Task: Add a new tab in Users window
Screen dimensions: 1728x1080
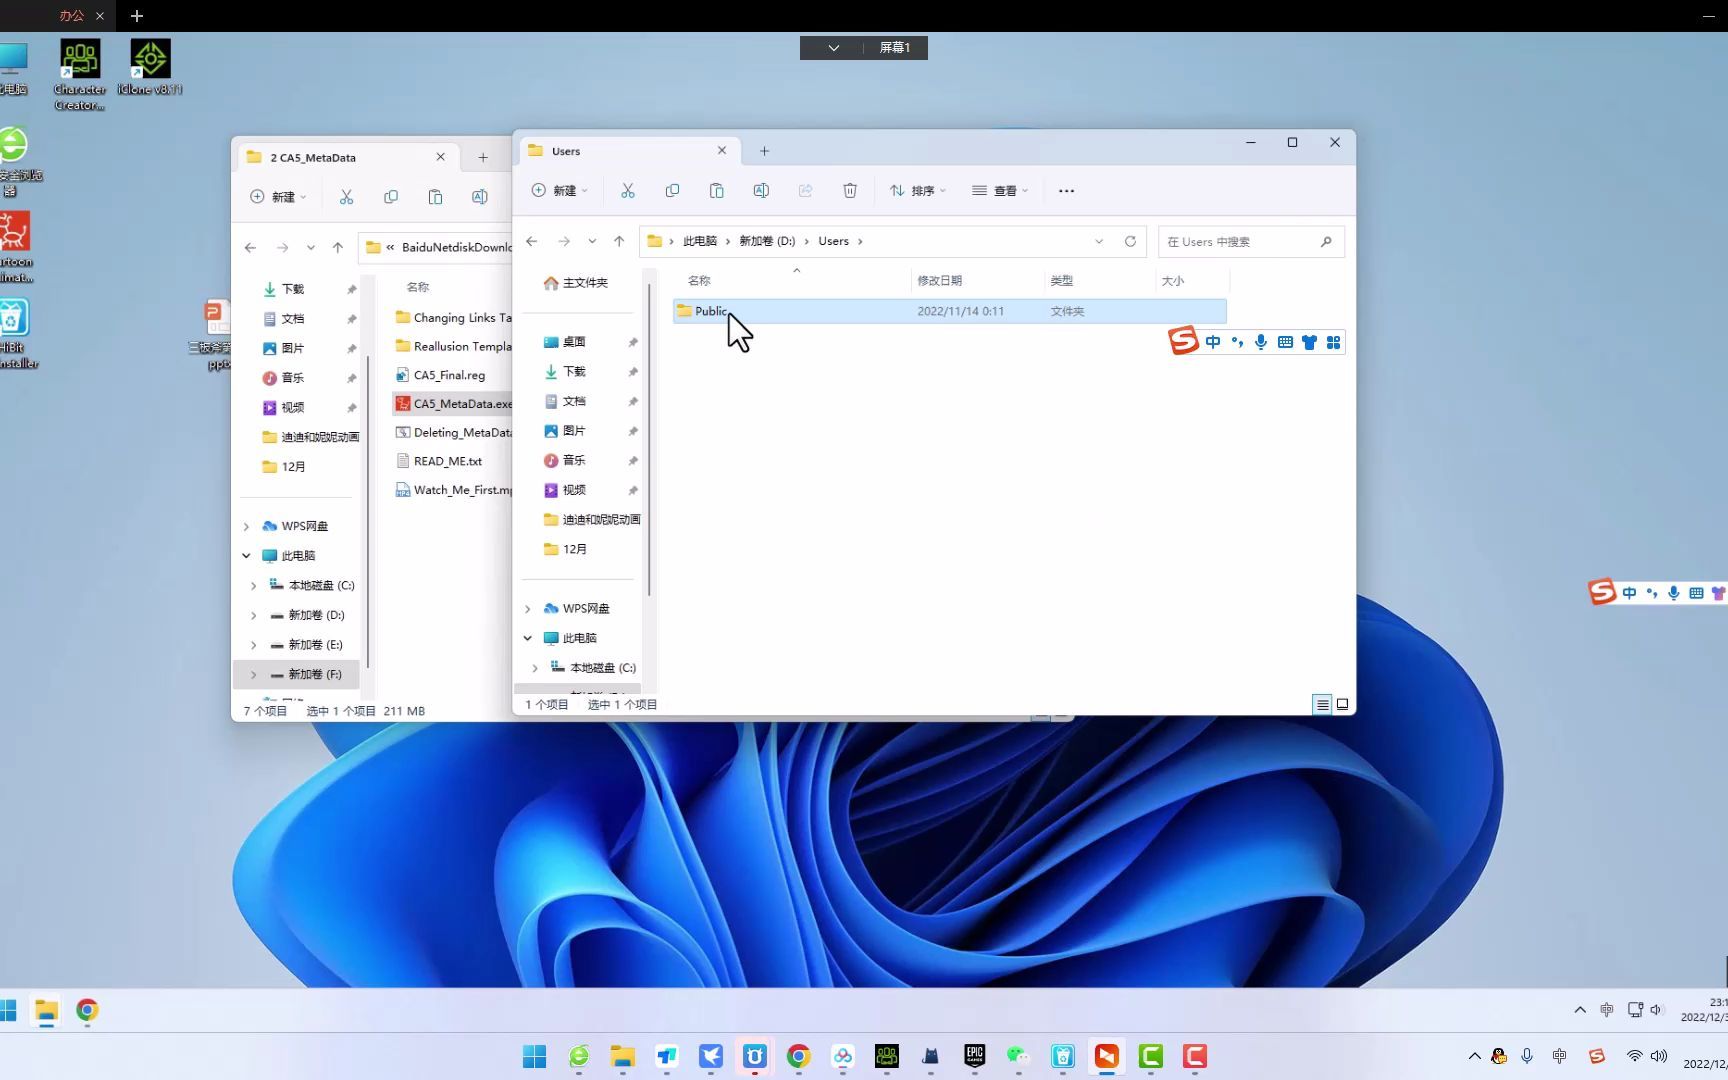Action: [x=764, y=151]
